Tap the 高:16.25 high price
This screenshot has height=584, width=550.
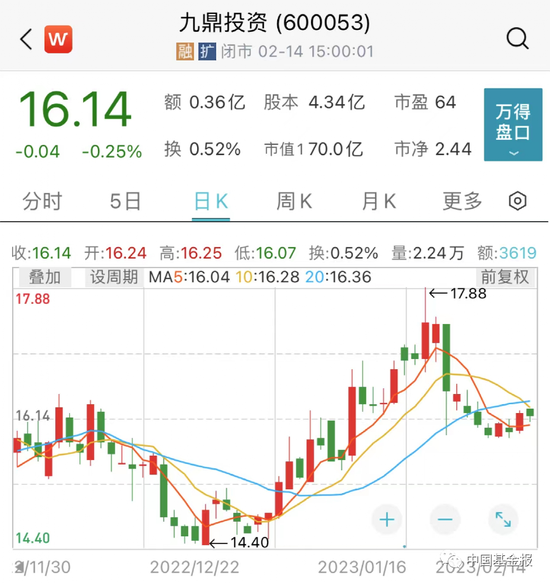point(191,253)
